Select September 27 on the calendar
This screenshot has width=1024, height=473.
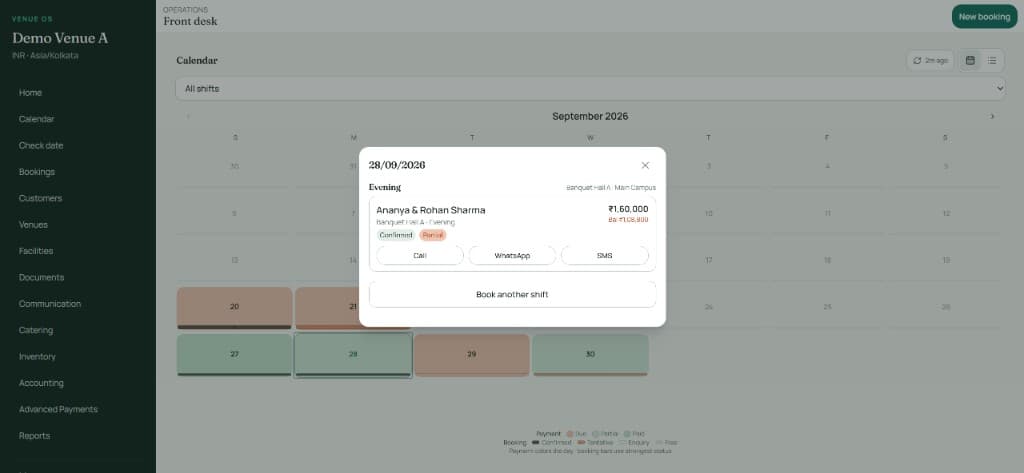(x=234, y=355)
